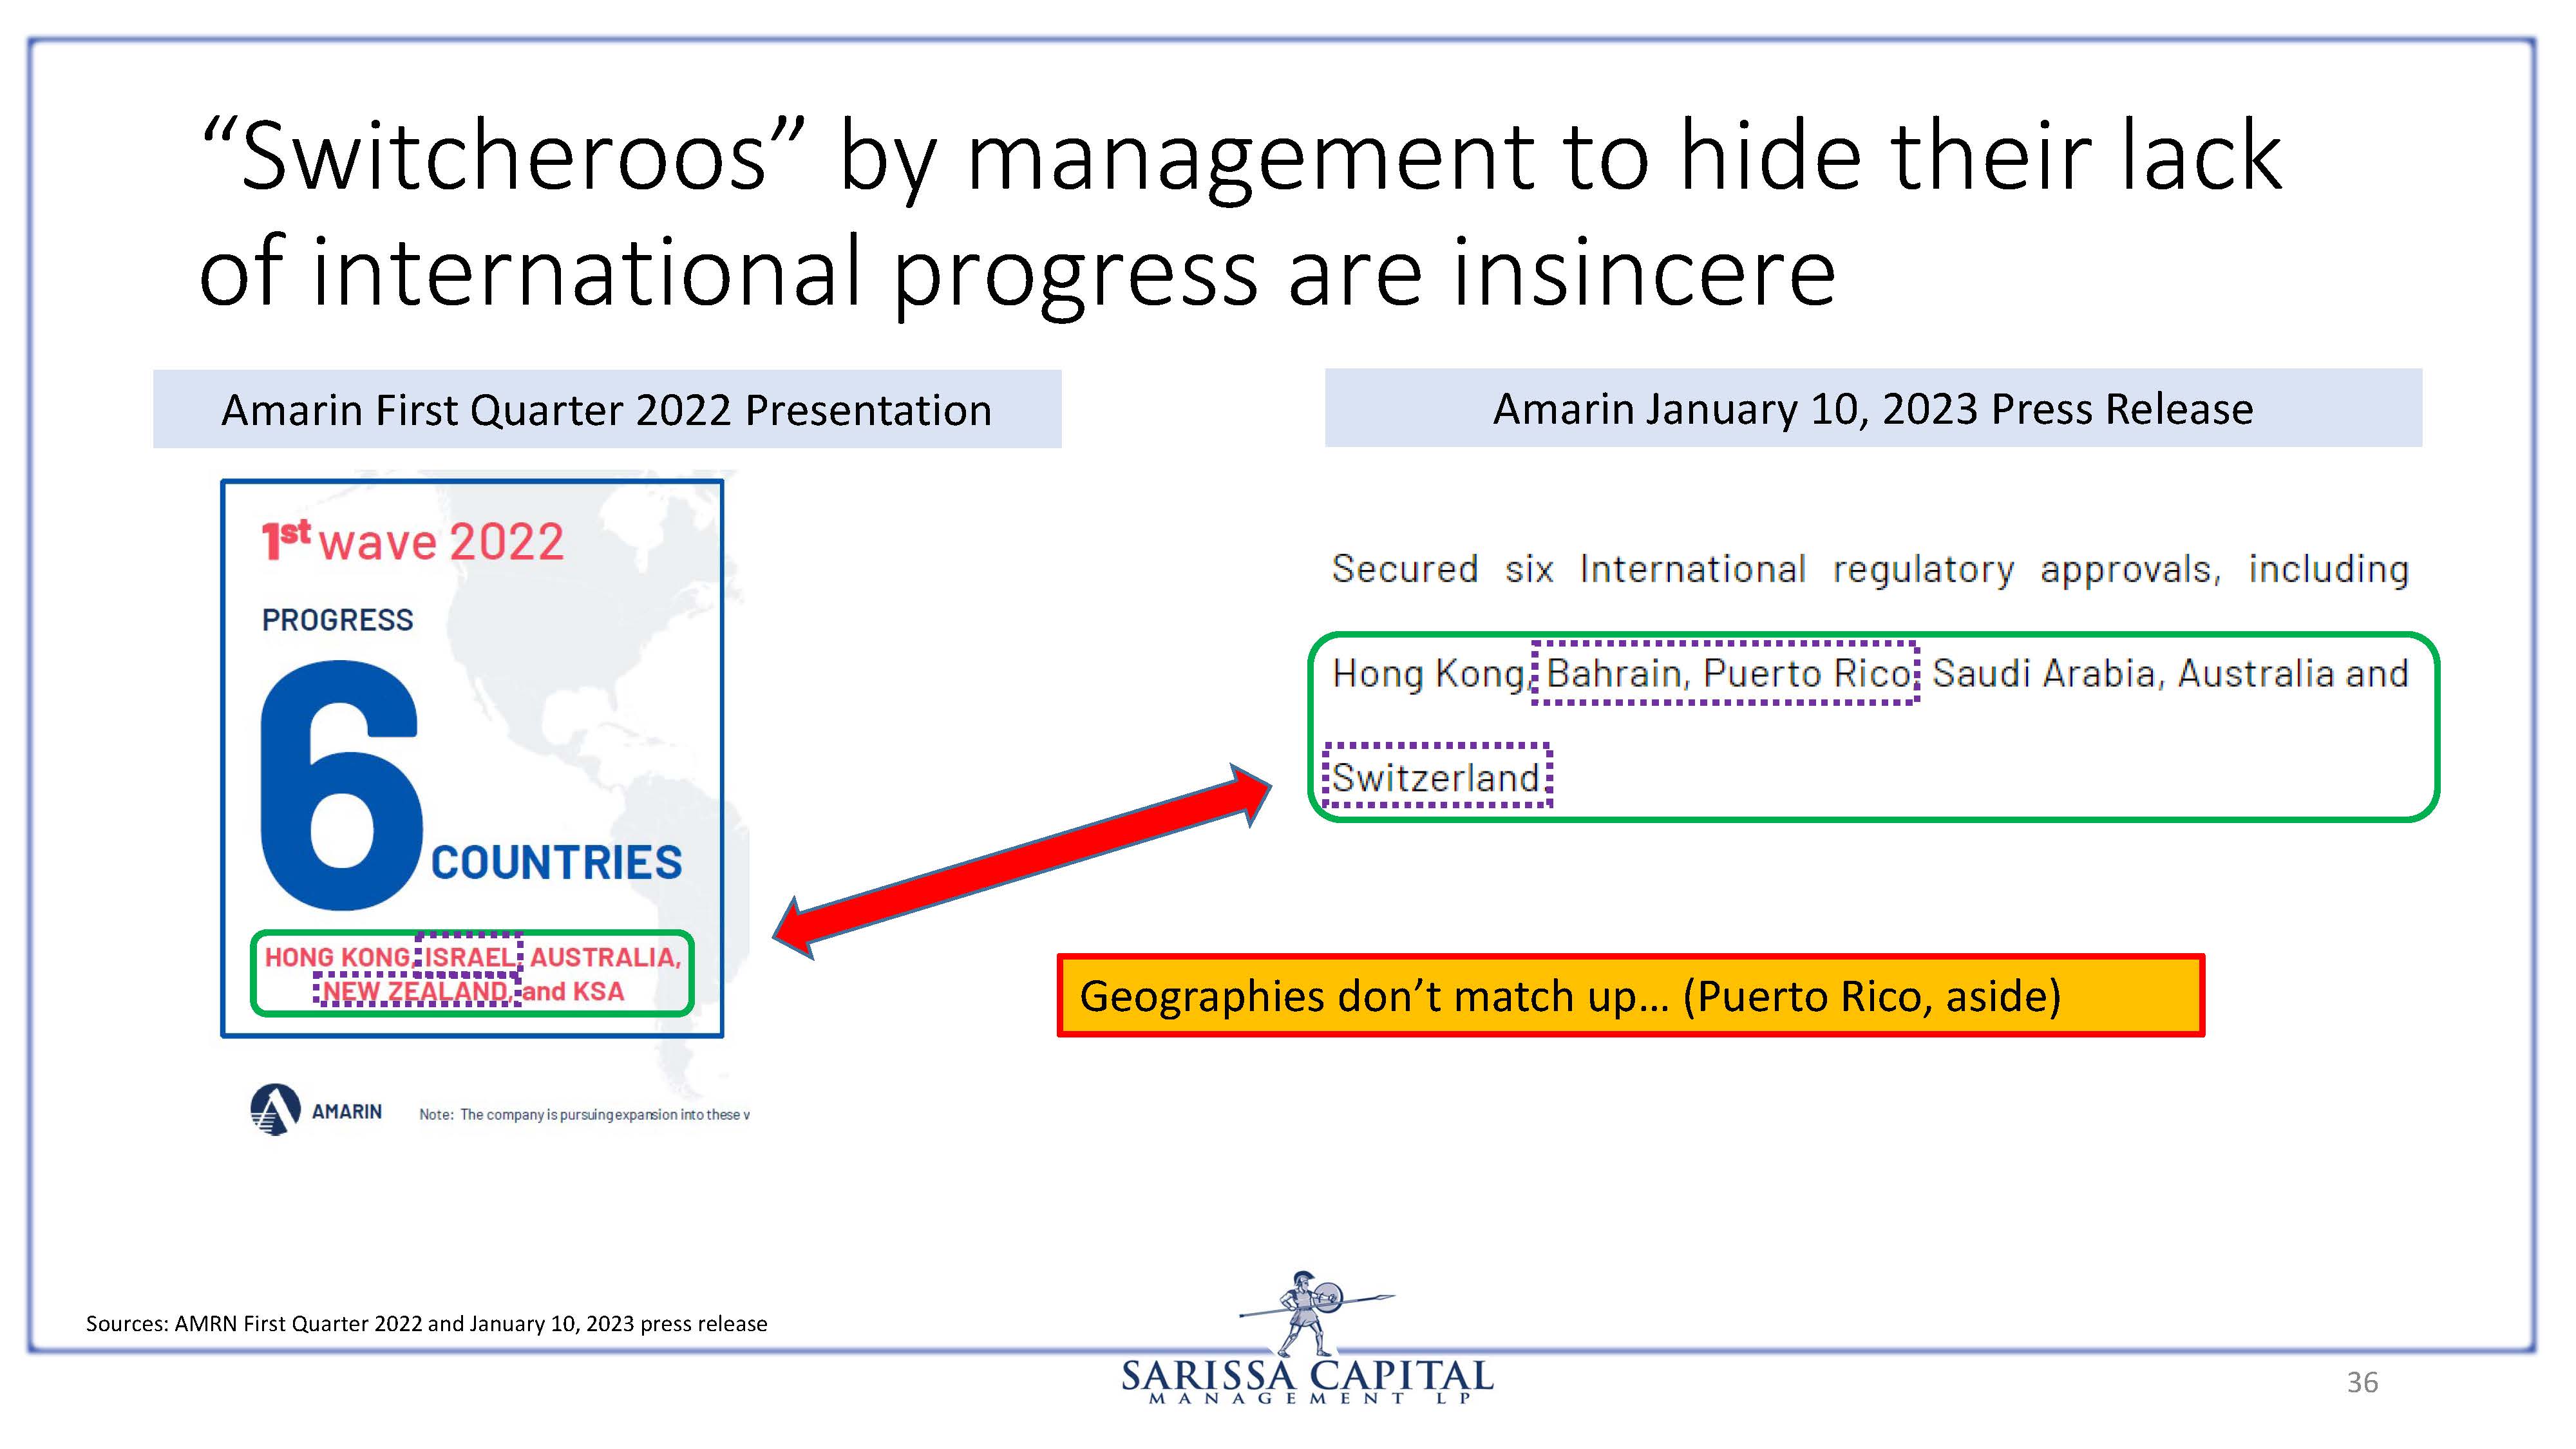
Task: Select the 'Amarin First Quarter 2022 Presentation' header
Action: [606, 410]
